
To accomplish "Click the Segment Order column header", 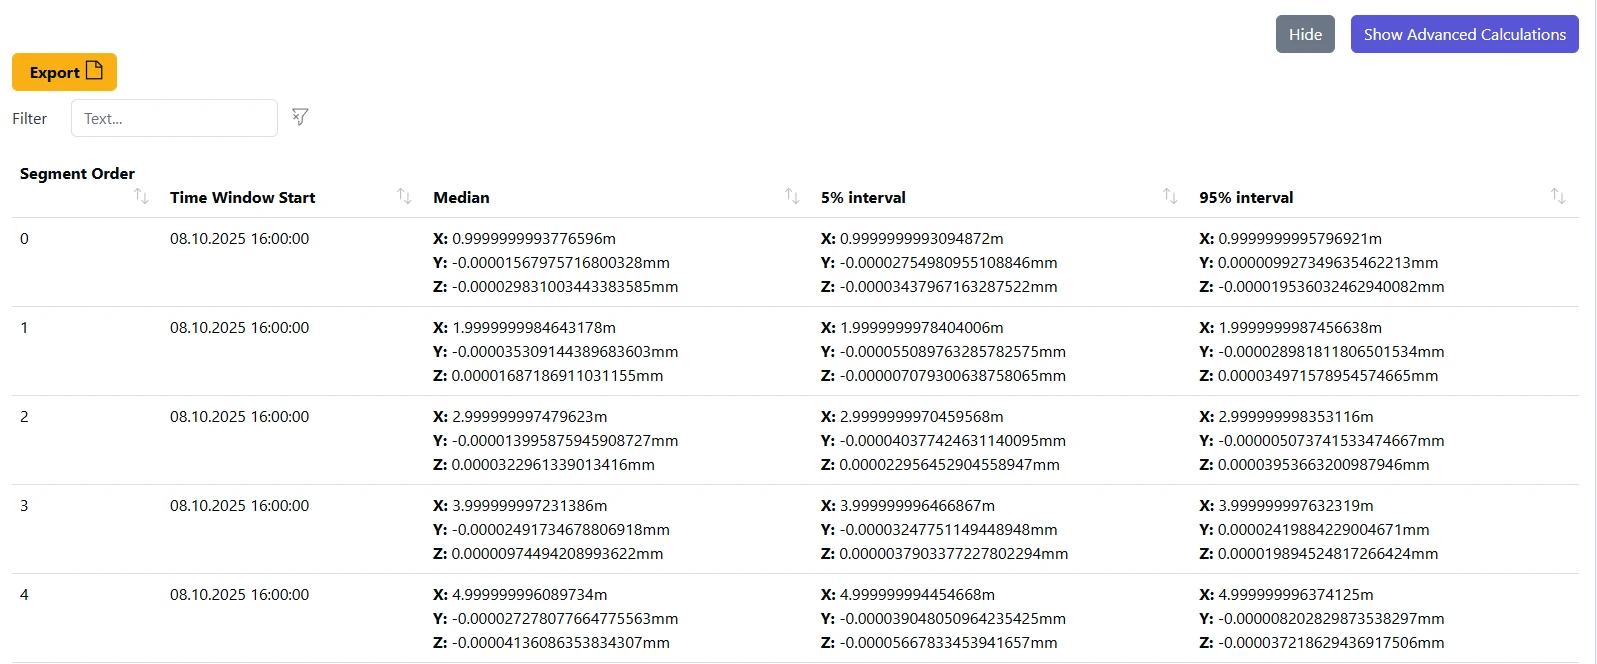I will click(77, 173).
